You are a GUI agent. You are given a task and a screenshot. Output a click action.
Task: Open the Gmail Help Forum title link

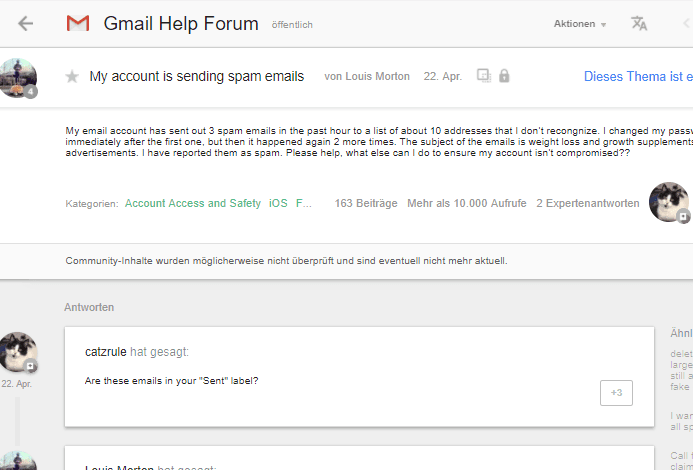pyautogui.click(x=181, y=23)
